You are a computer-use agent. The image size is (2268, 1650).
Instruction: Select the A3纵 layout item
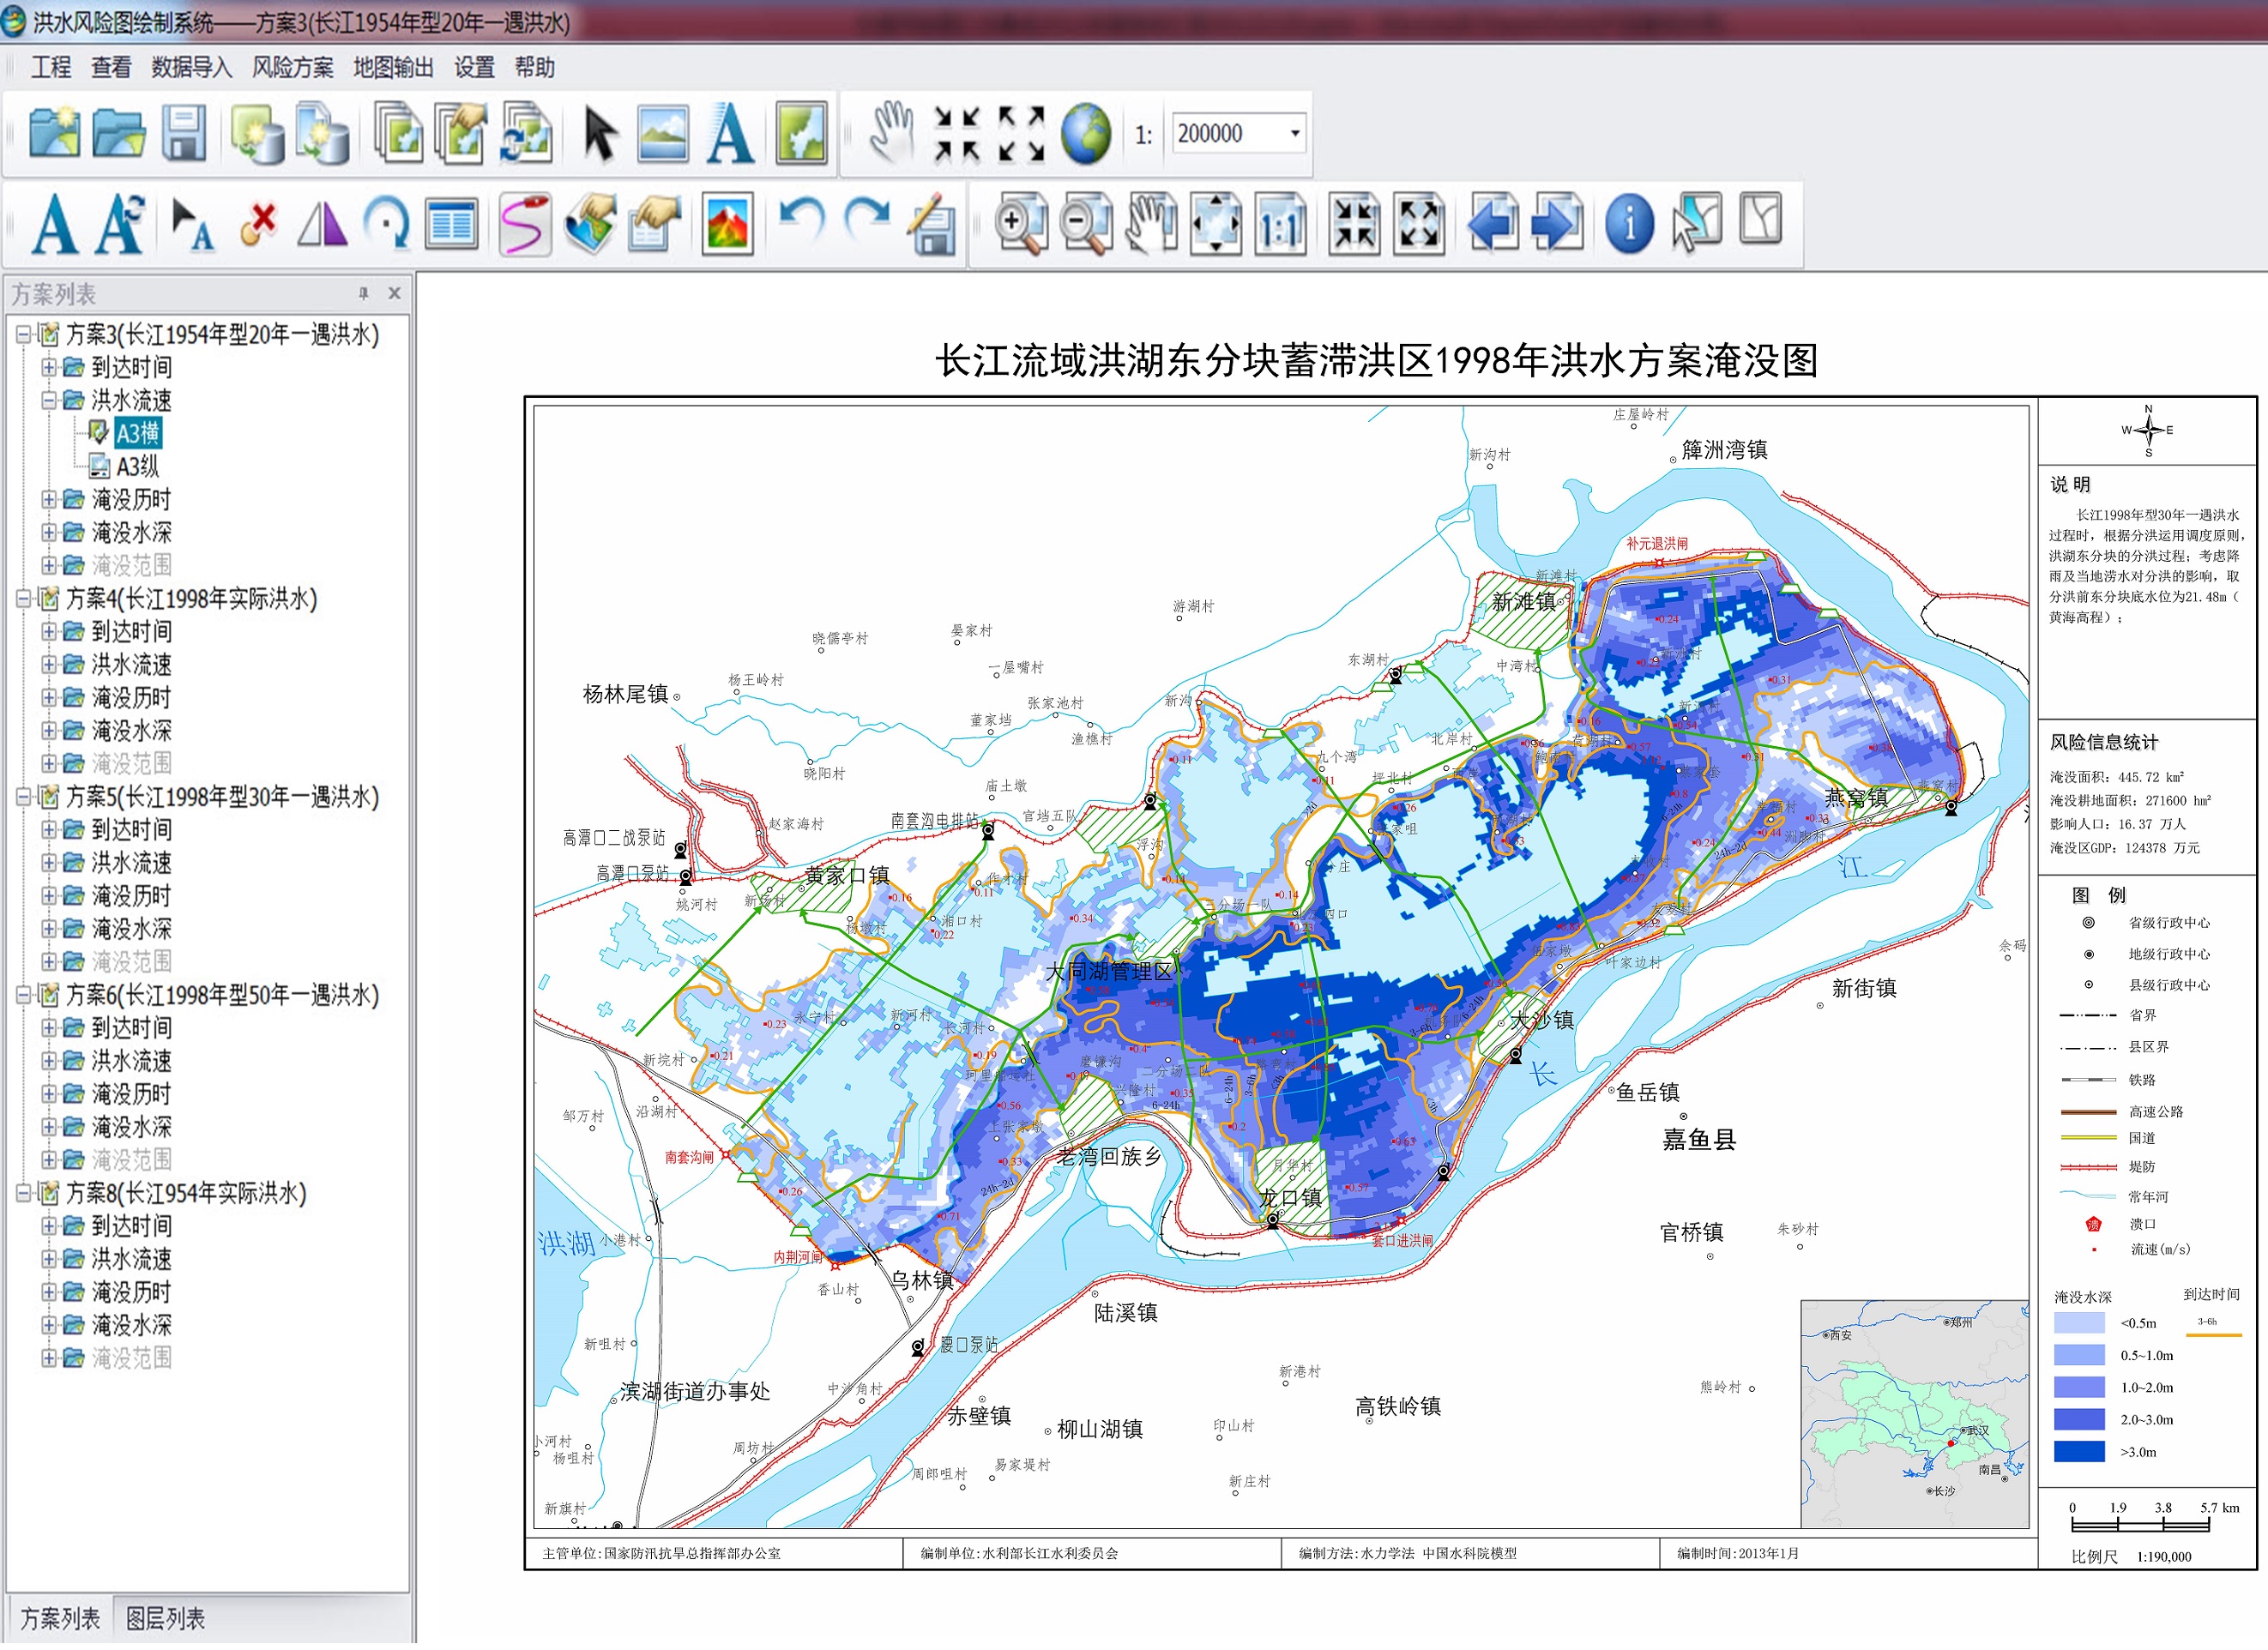point(137,466)
